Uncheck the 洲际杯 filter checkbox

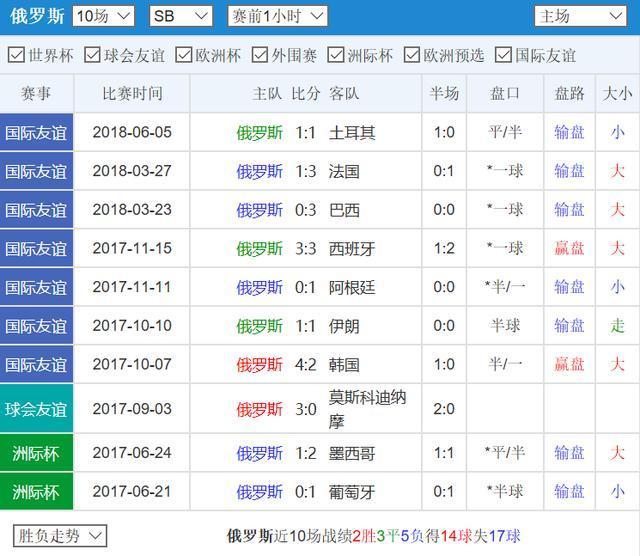[x=336, y=55]
